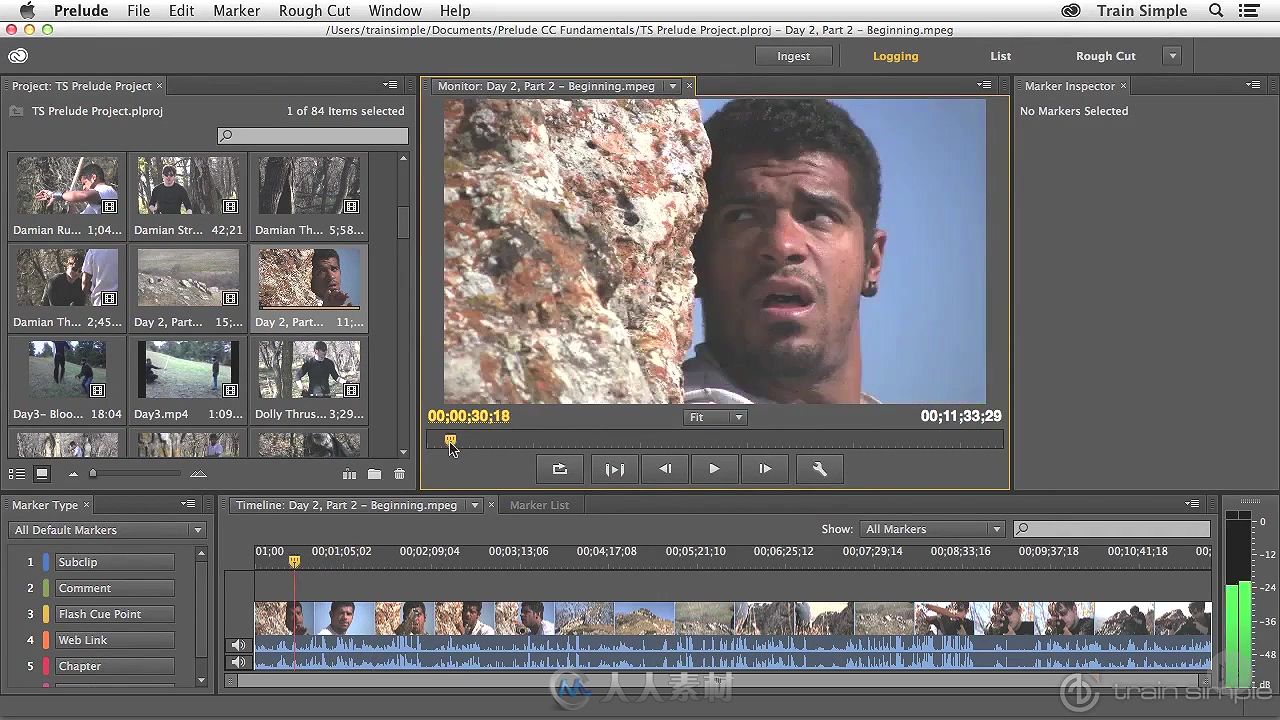This screenshot has width=1280, height=720.
Task: Switch to Logging workspace
Action: pos(895,56)
